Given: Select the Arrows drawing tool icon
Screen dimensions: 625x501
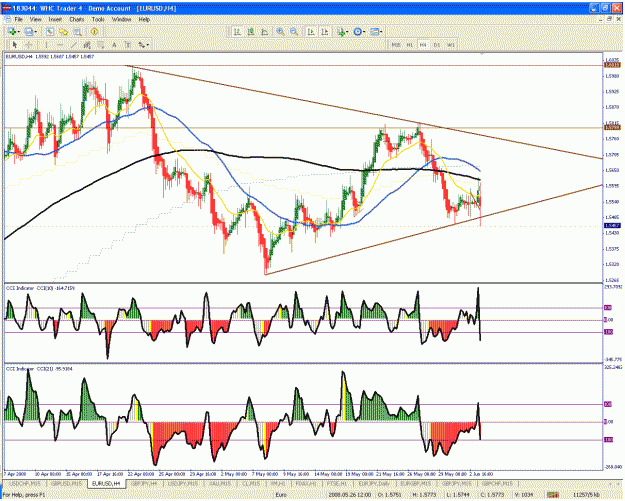Looking at the screenshot, I should click(x=141, y=45).
